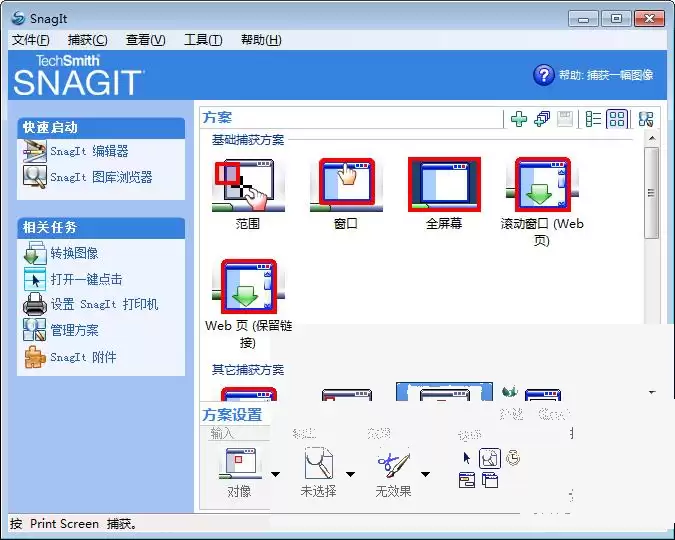
Task: Select the 窗口 window capture profile
Action: tap(346, 194)
